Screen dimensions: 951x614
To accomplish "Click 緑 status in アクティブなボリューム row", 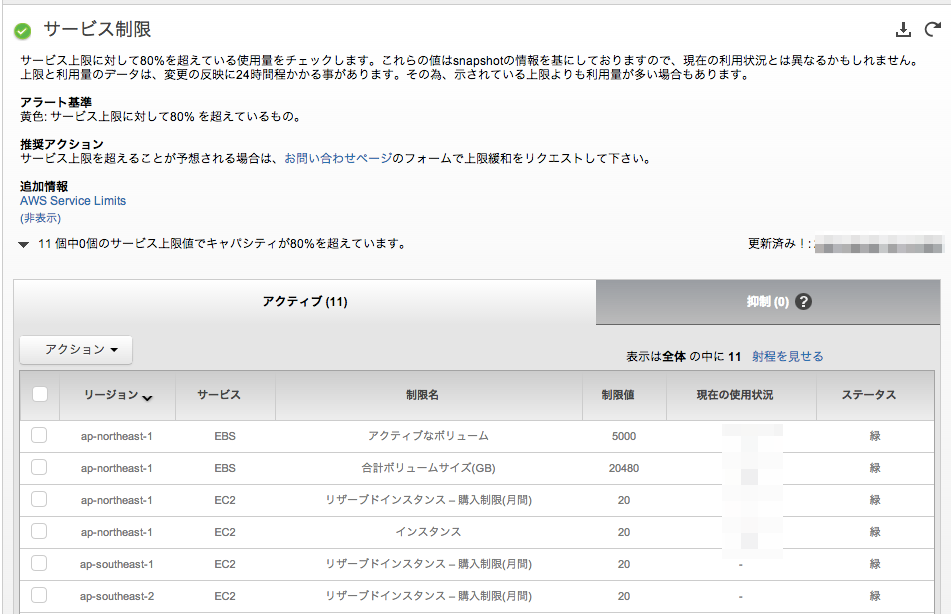I will click(x=875, y=436).
